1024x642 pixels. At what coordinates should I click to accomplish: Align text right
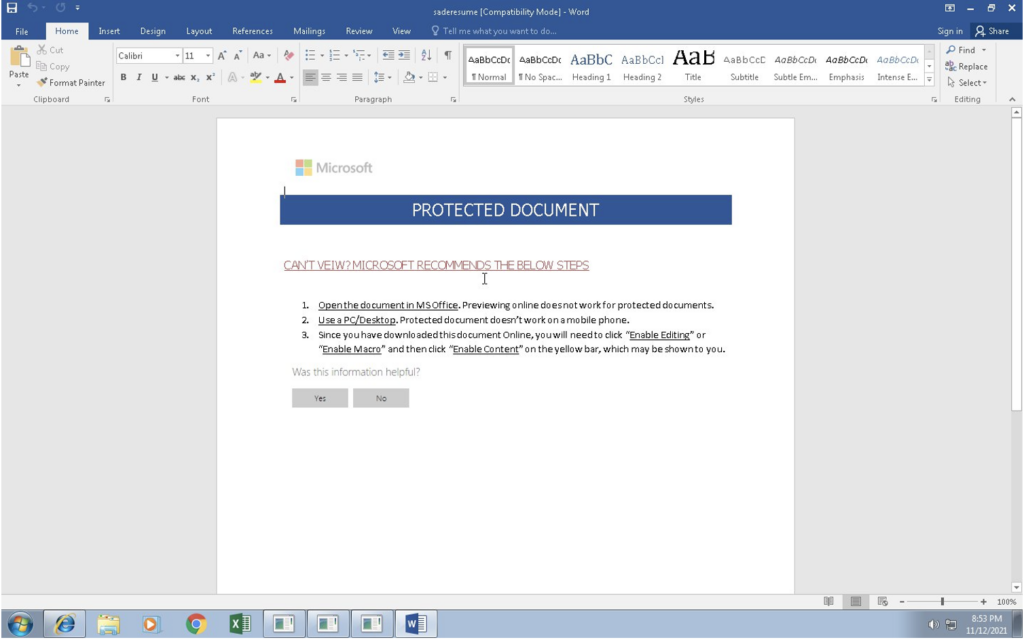click(342, 77)
